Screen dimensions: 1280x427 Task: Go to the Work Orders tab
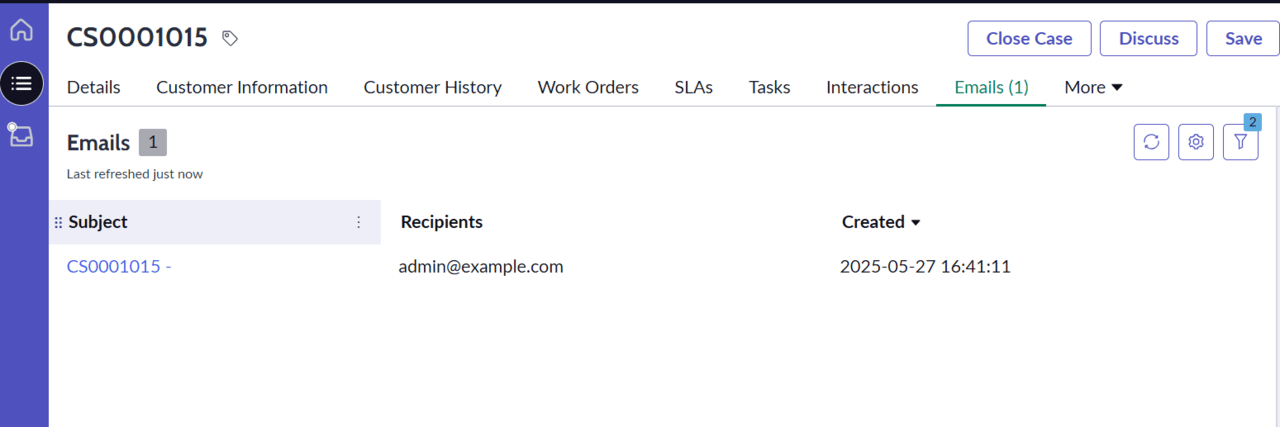point(588,87)
